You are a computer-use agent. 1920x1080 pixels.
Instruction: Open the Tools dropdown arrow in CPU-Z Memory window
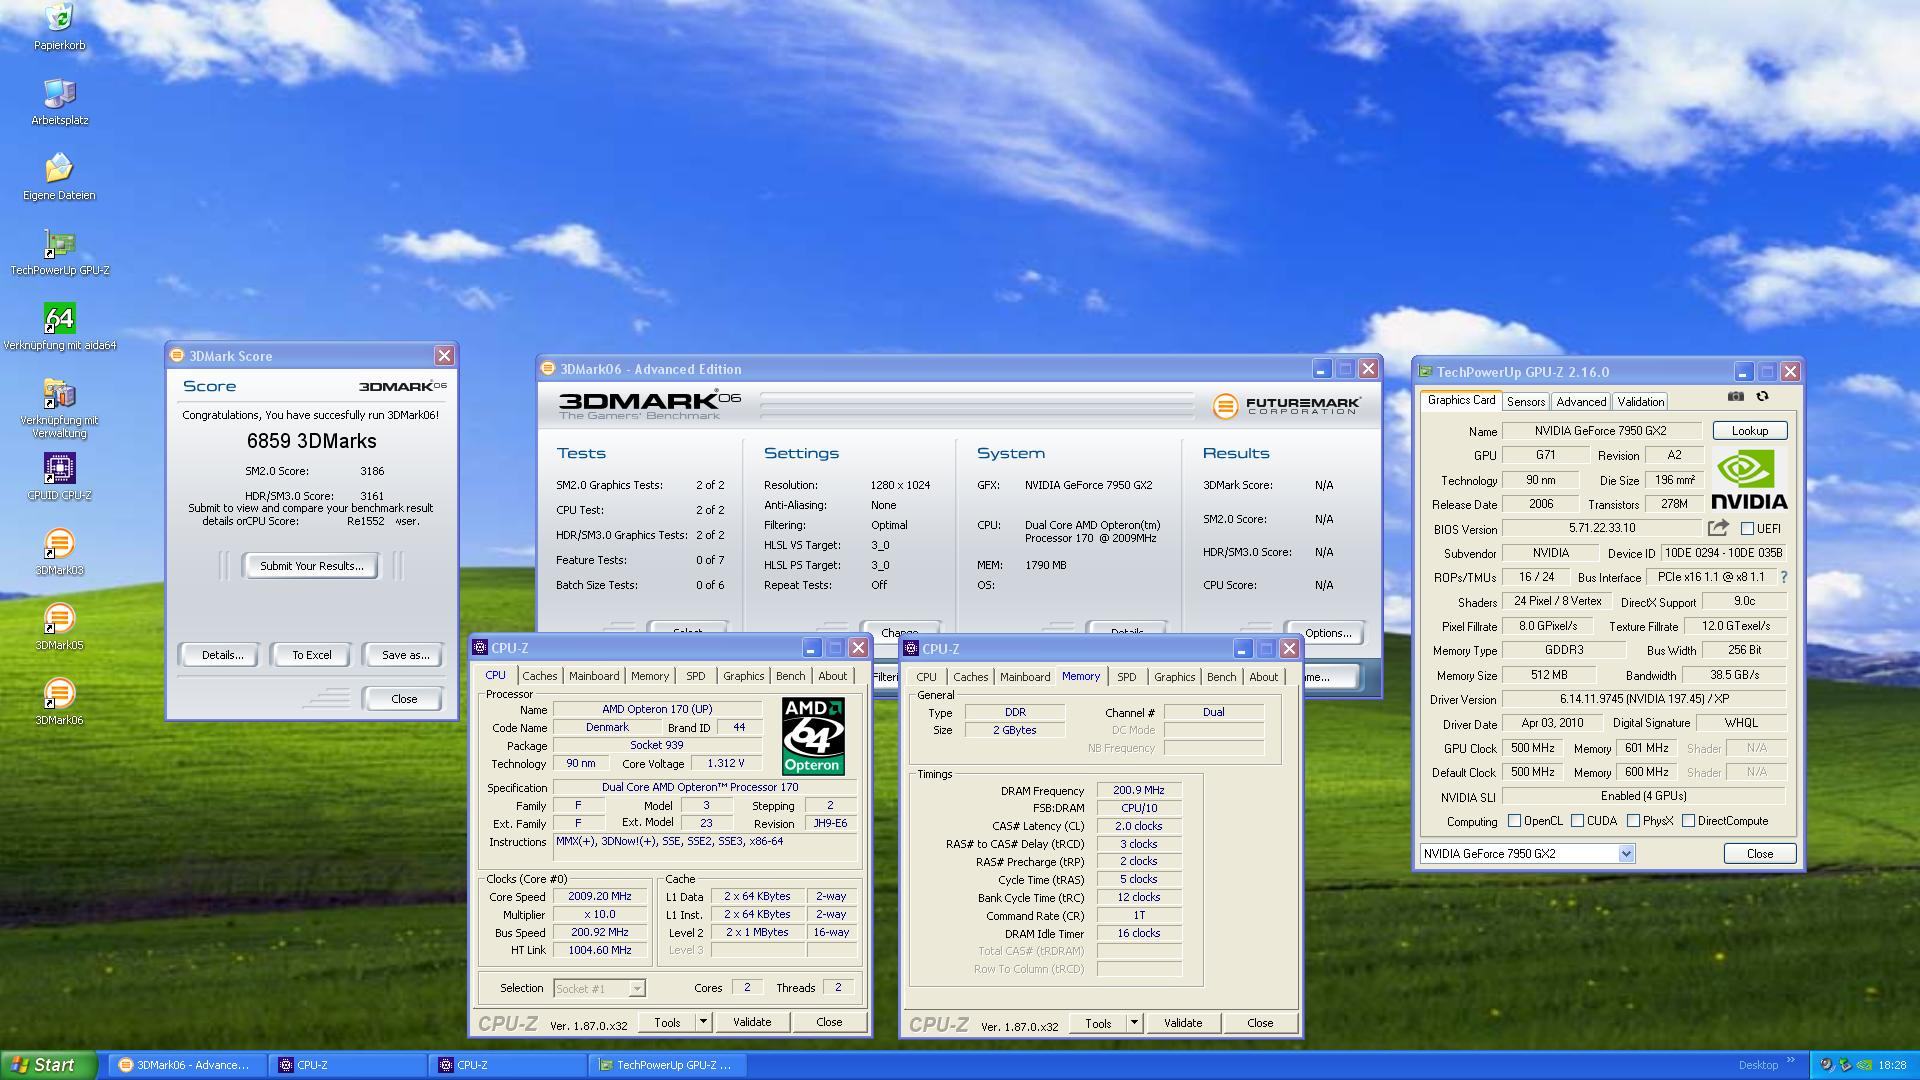coord(1134,1023)
